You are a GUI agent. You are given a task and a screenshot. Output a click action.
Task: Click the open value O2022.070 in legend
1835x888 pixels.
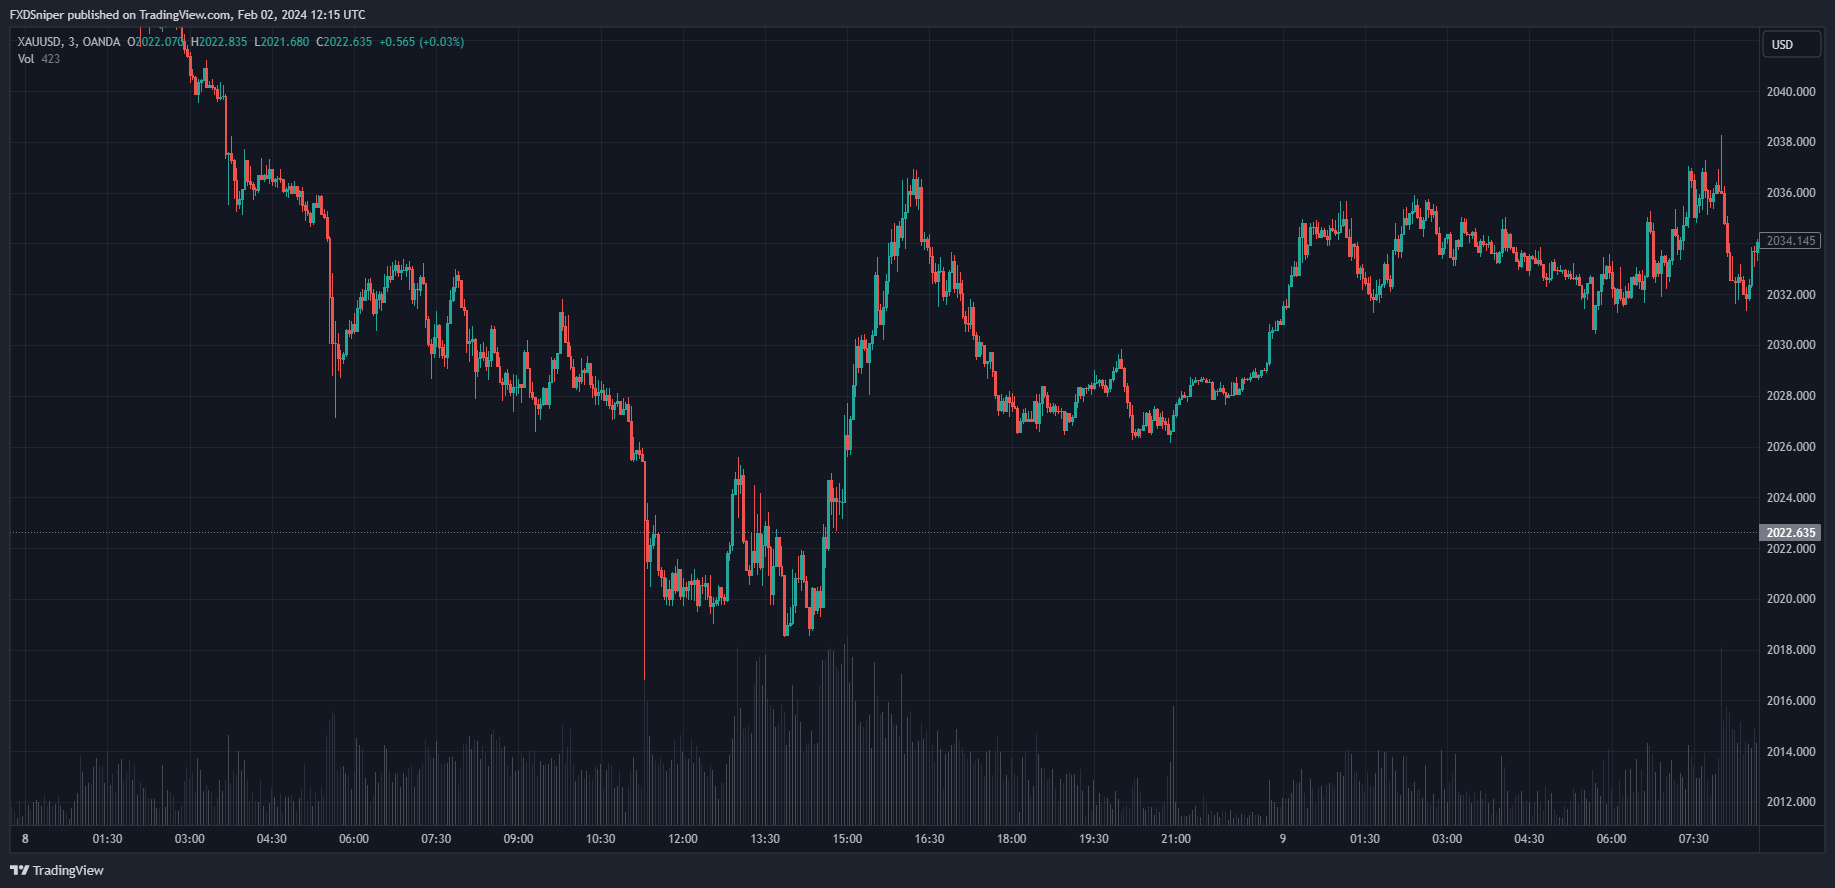(x=157, y=42)
